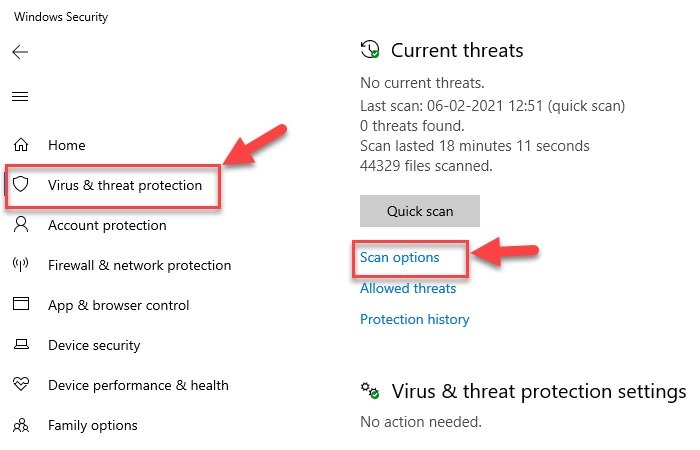Click the Virus & threat protection shield icon
This screenshot has height=450, width=700.
click(20, 185)
